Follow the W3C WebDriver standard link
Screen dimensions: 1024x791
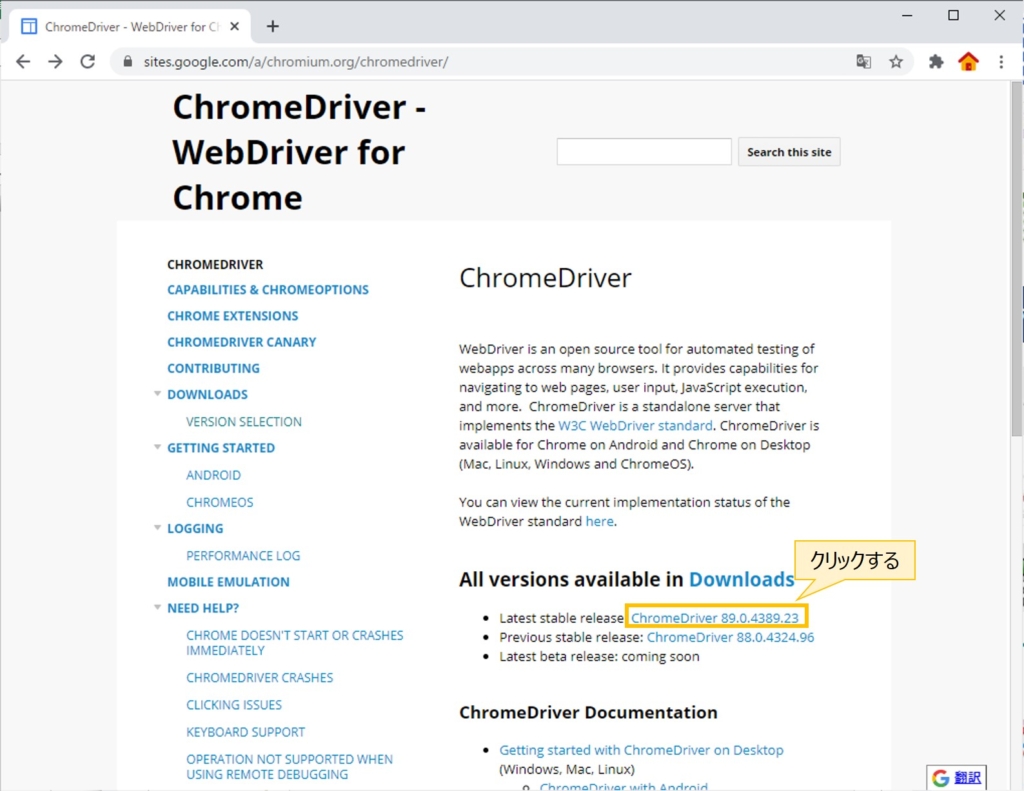[635, 426]
